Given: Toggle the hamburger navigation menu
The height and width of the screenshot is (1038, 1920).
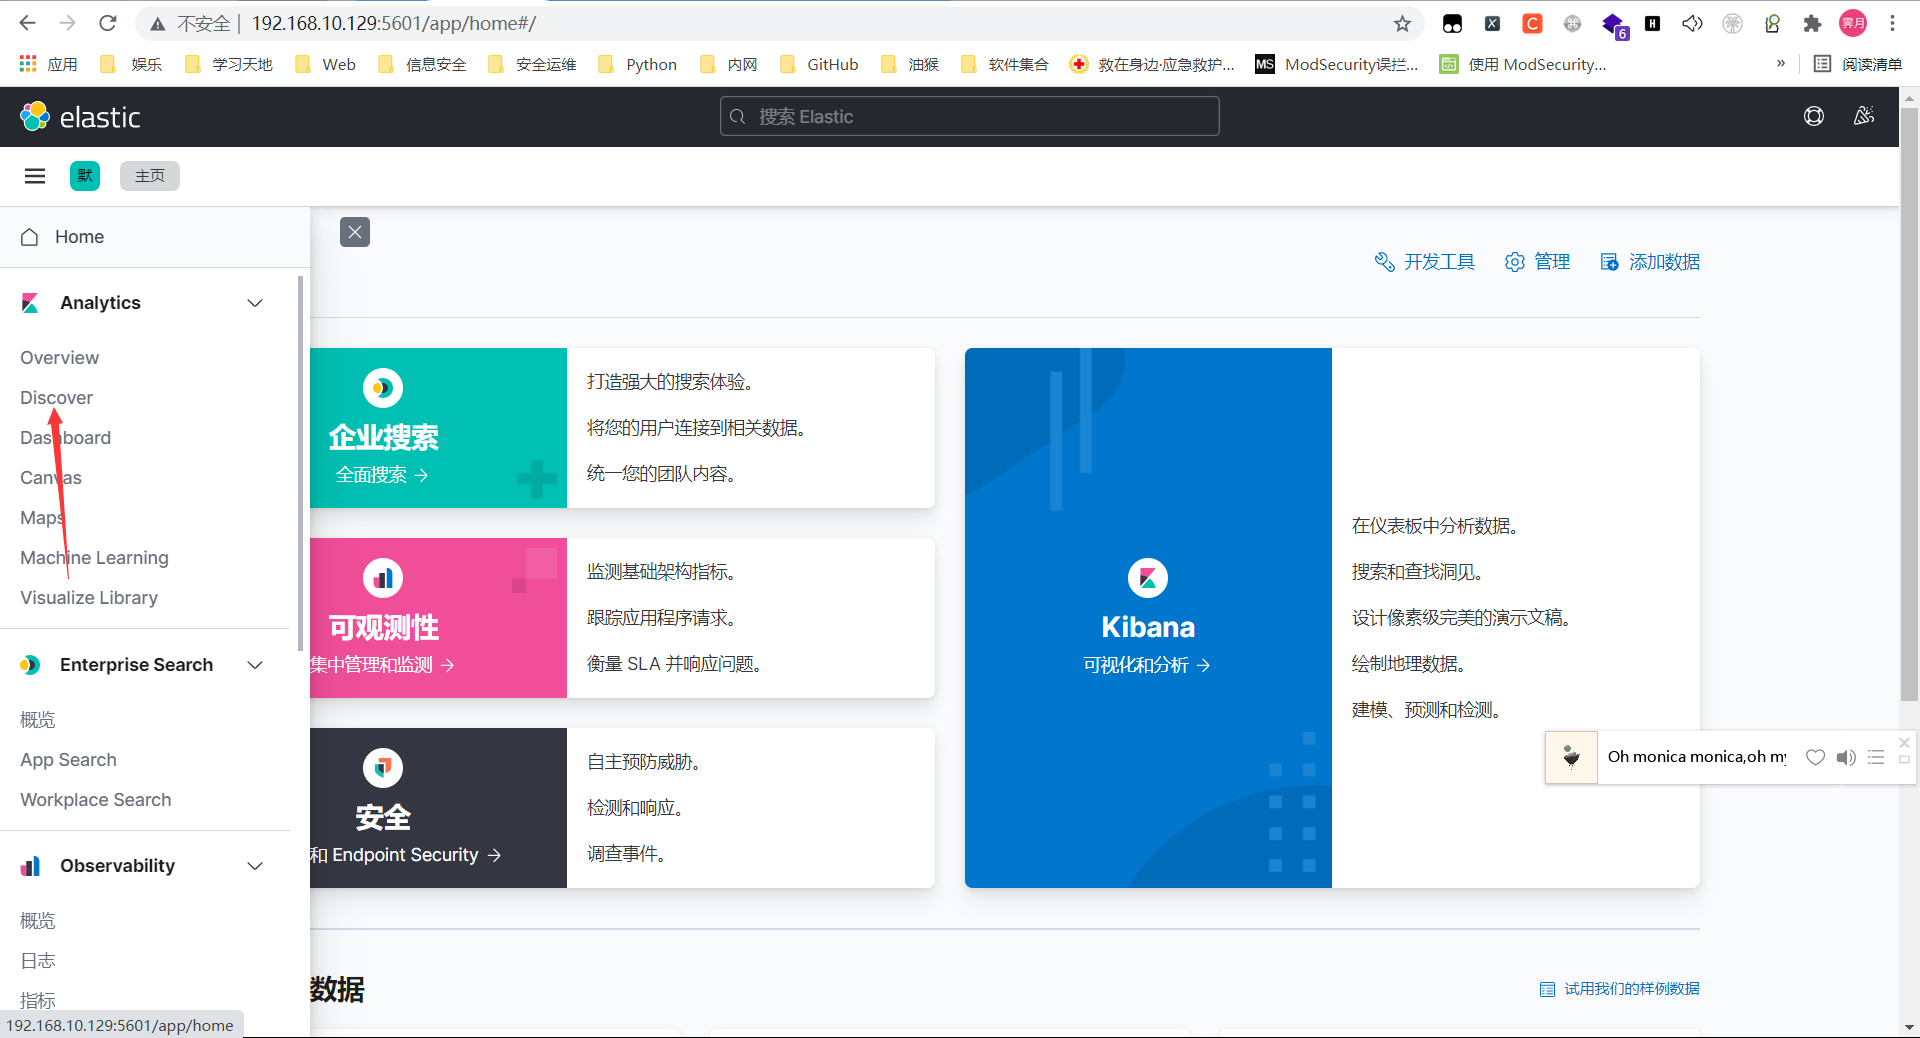Looking at the screenshot, I should tap(35, 176).
